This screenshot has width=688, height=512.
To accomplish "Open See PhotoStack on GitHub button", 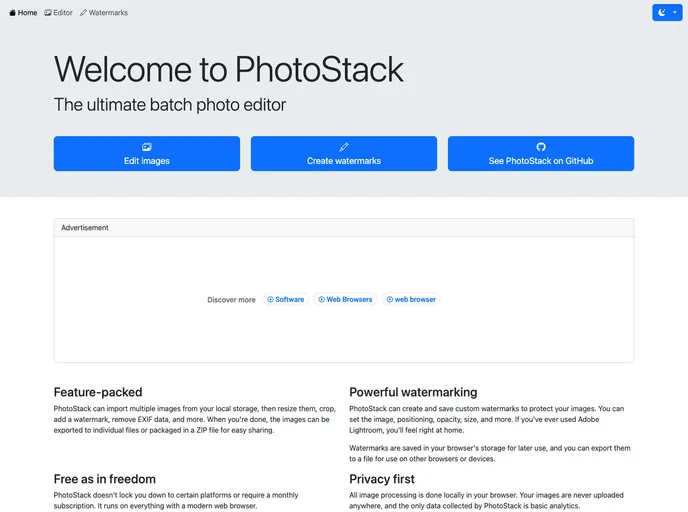I will point(541,154).
